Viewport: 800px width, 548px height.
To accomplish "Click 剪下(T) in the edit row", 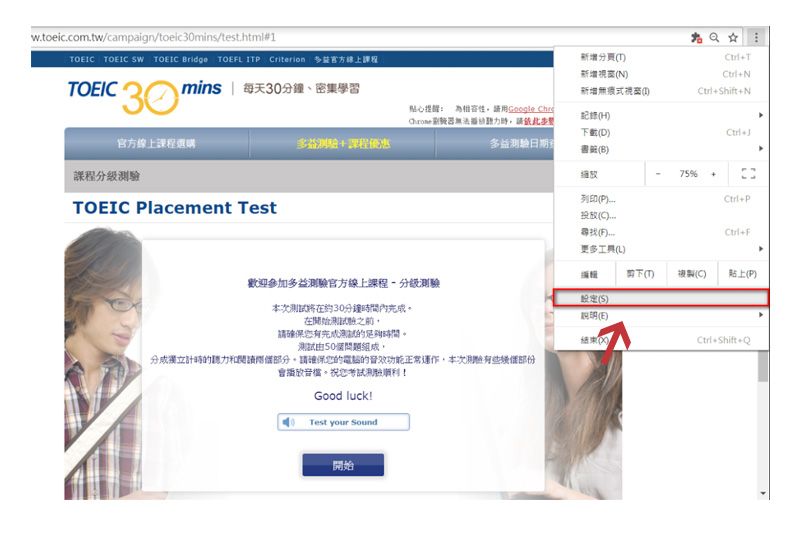I will tap(640, 274).
